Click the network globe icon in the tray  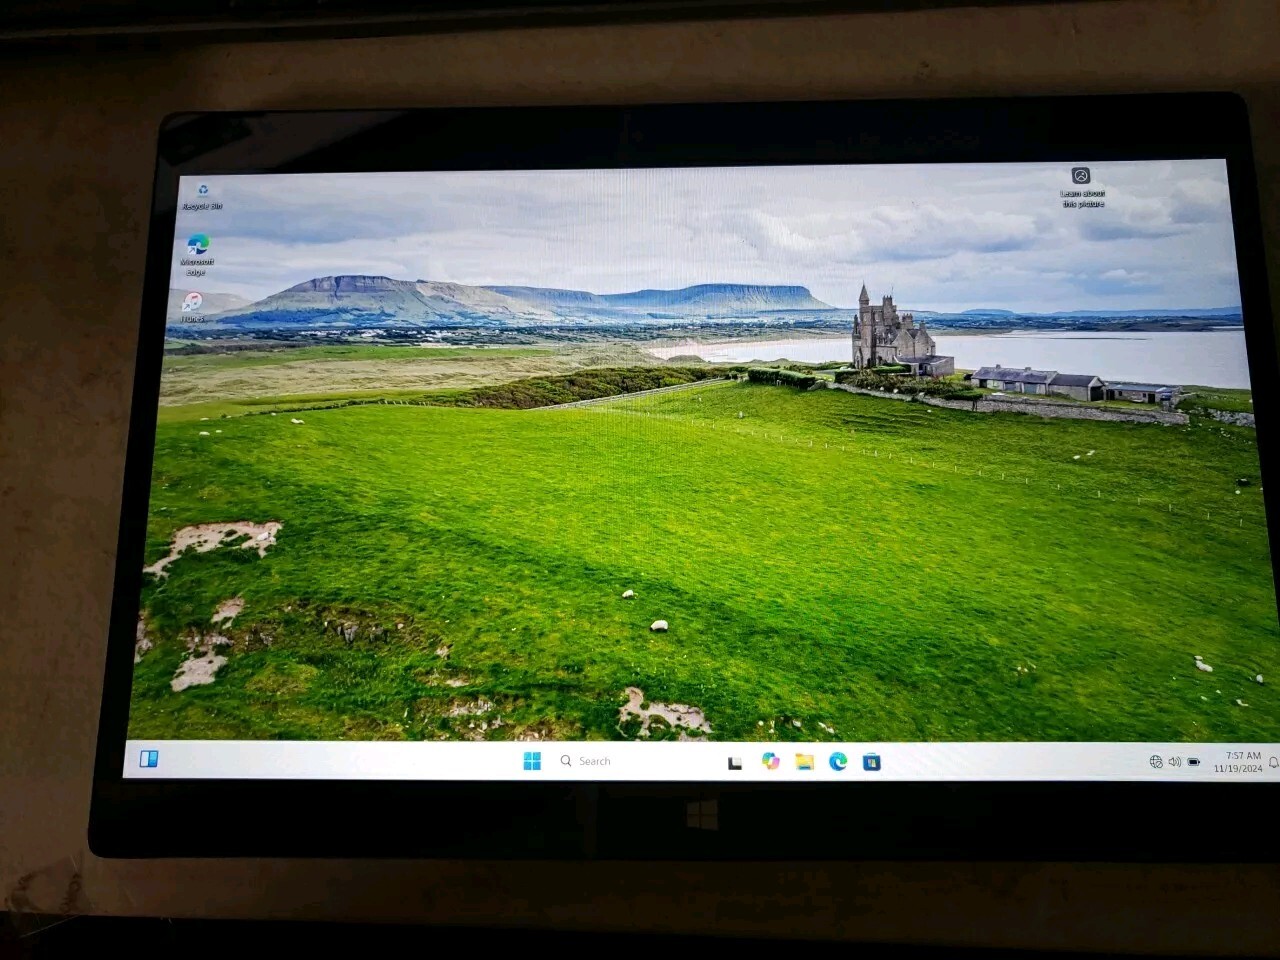[x=1156, y=762]
